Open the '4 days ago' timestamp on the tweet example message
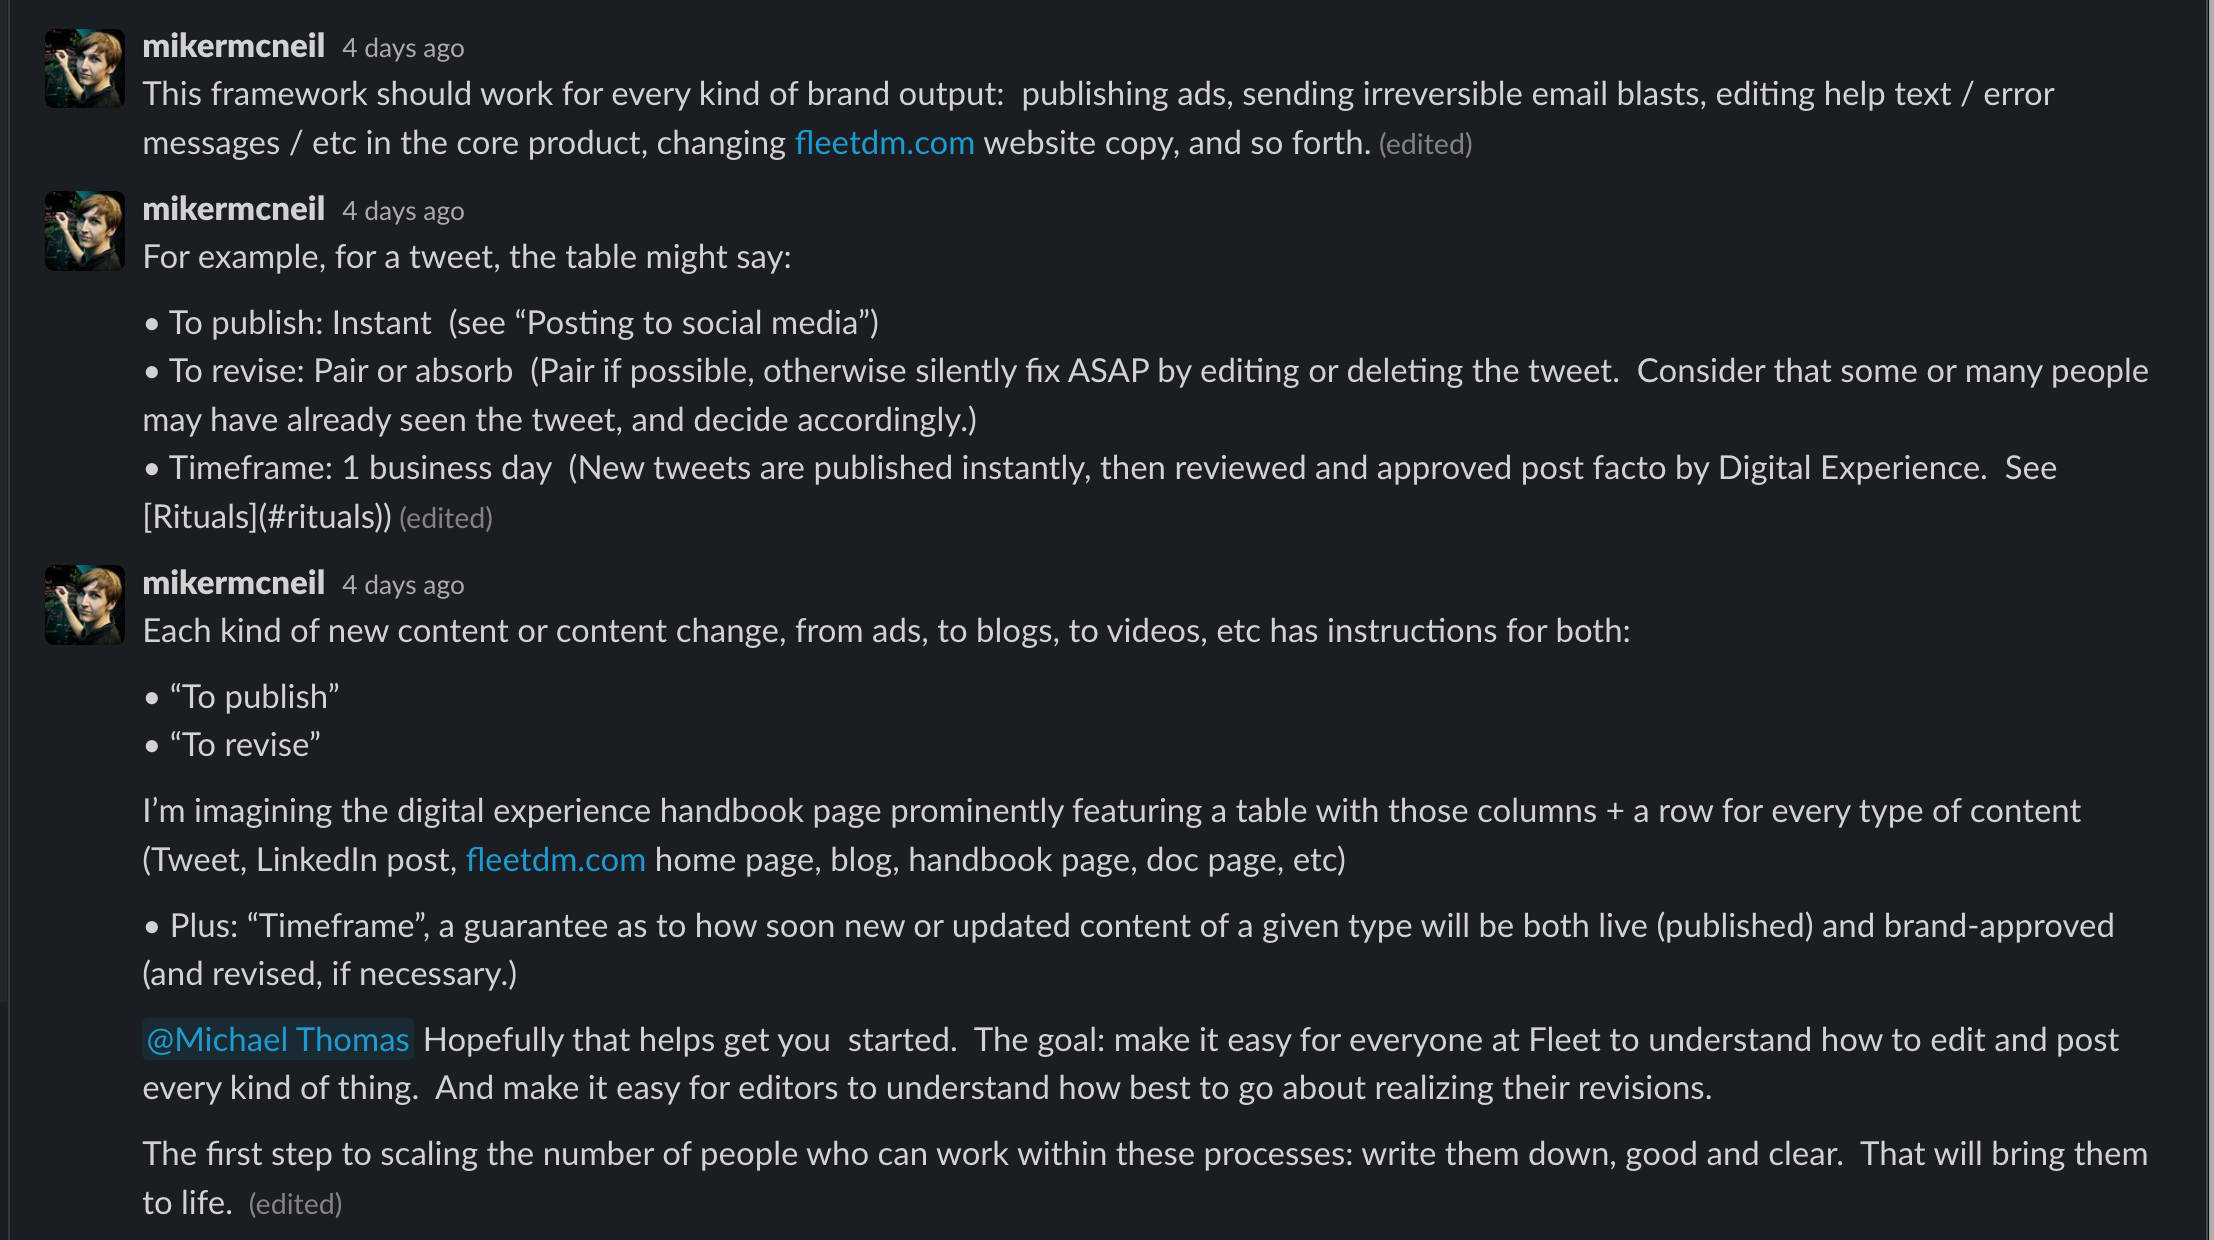2214x1240 pixels. 403,211
